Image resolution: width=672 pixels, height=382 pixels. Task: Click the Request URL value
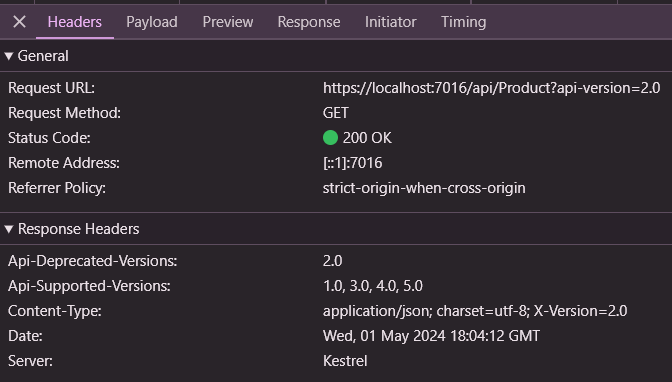[491, 88]
